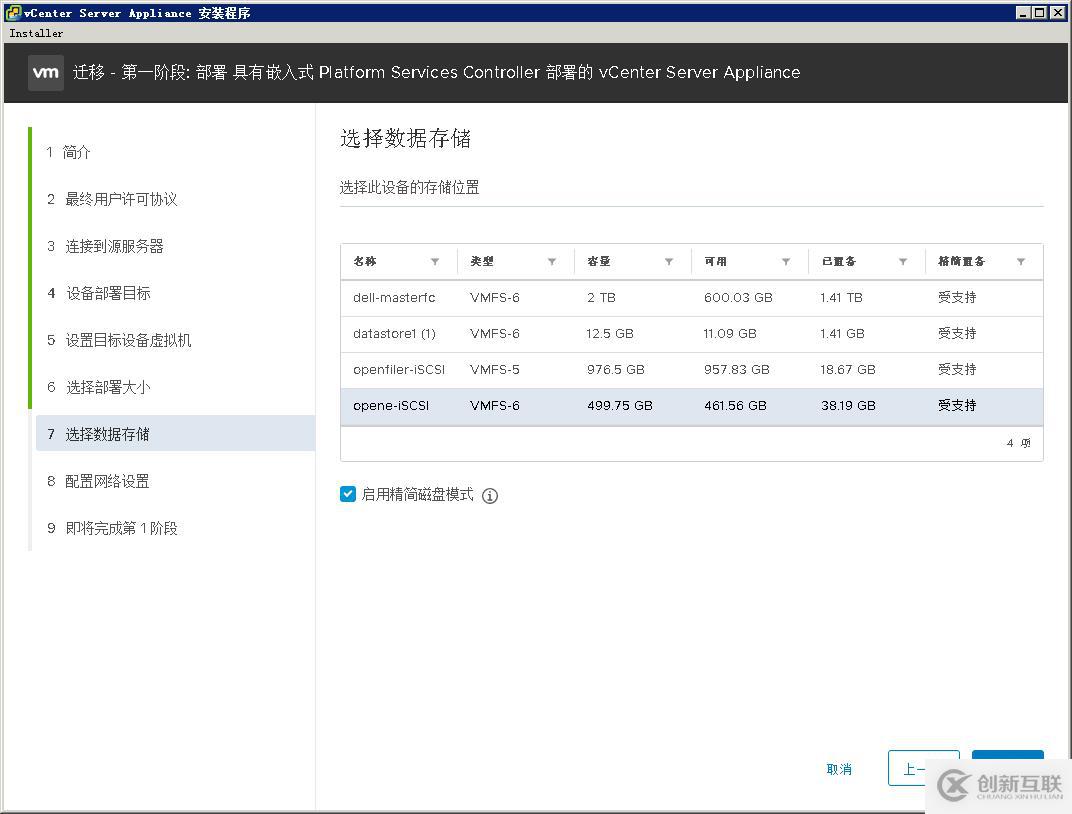Sort by the 已置备 column header
This screenshot has height=814, width=1072.
pyautogui.click(x=839, y=261)
